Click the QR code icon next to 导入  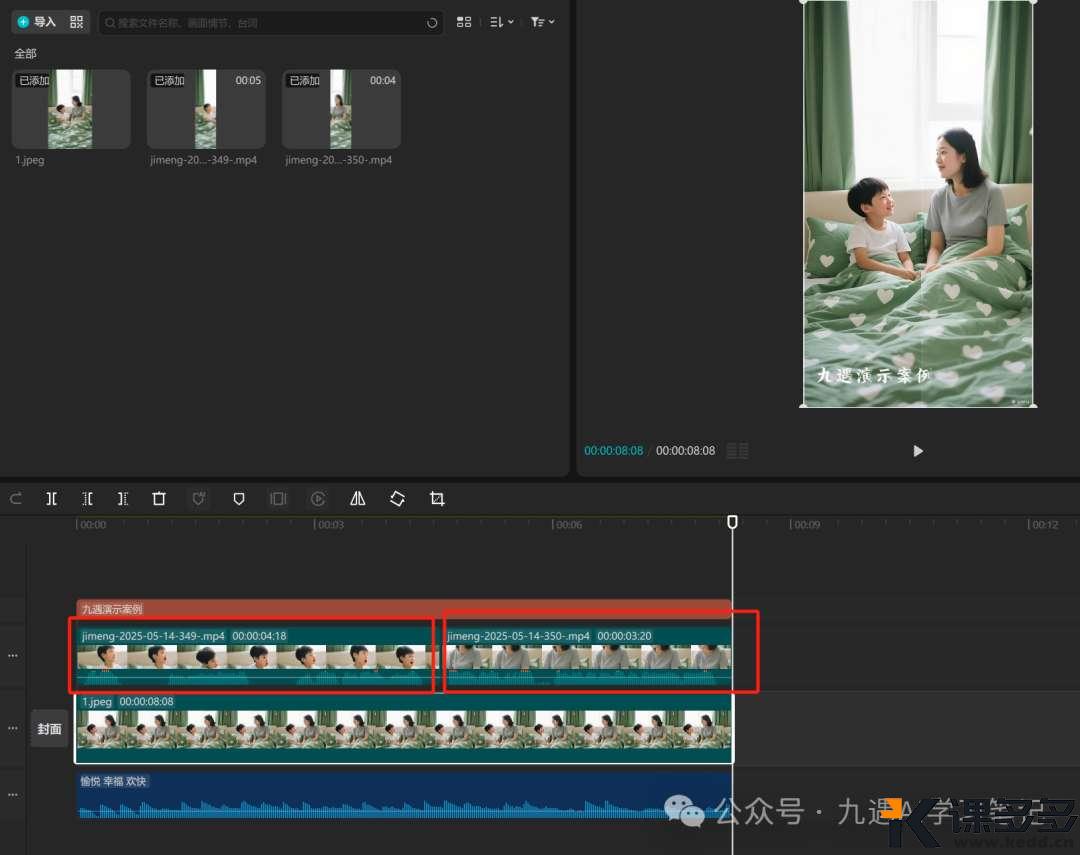coord(77,22)
